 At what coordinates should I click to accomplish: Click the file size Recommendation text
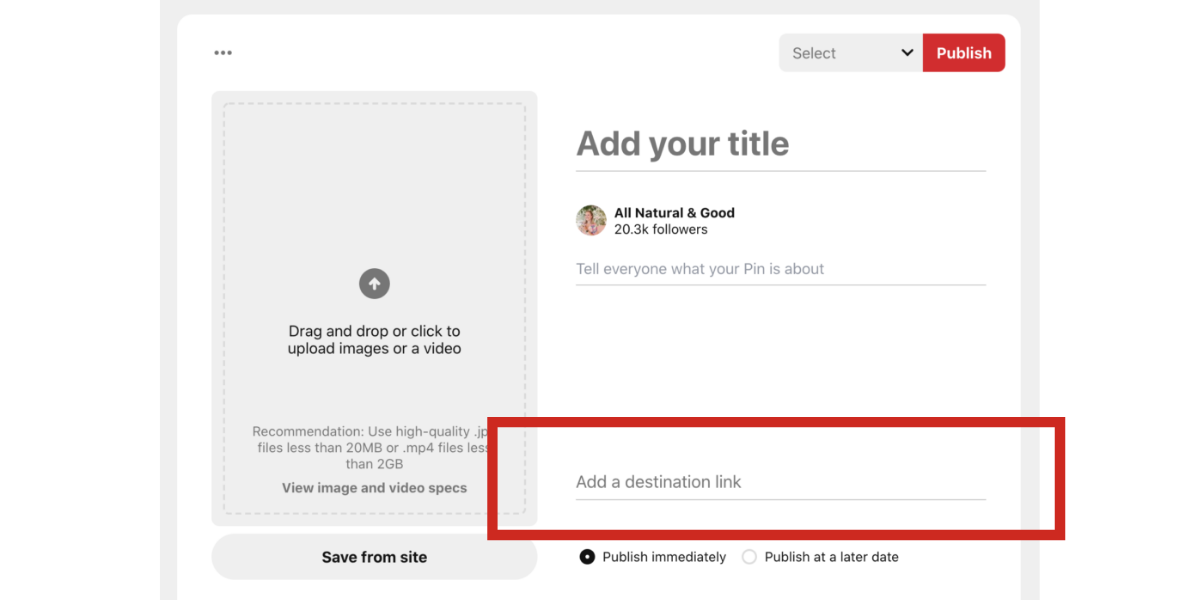coord(370,448)
